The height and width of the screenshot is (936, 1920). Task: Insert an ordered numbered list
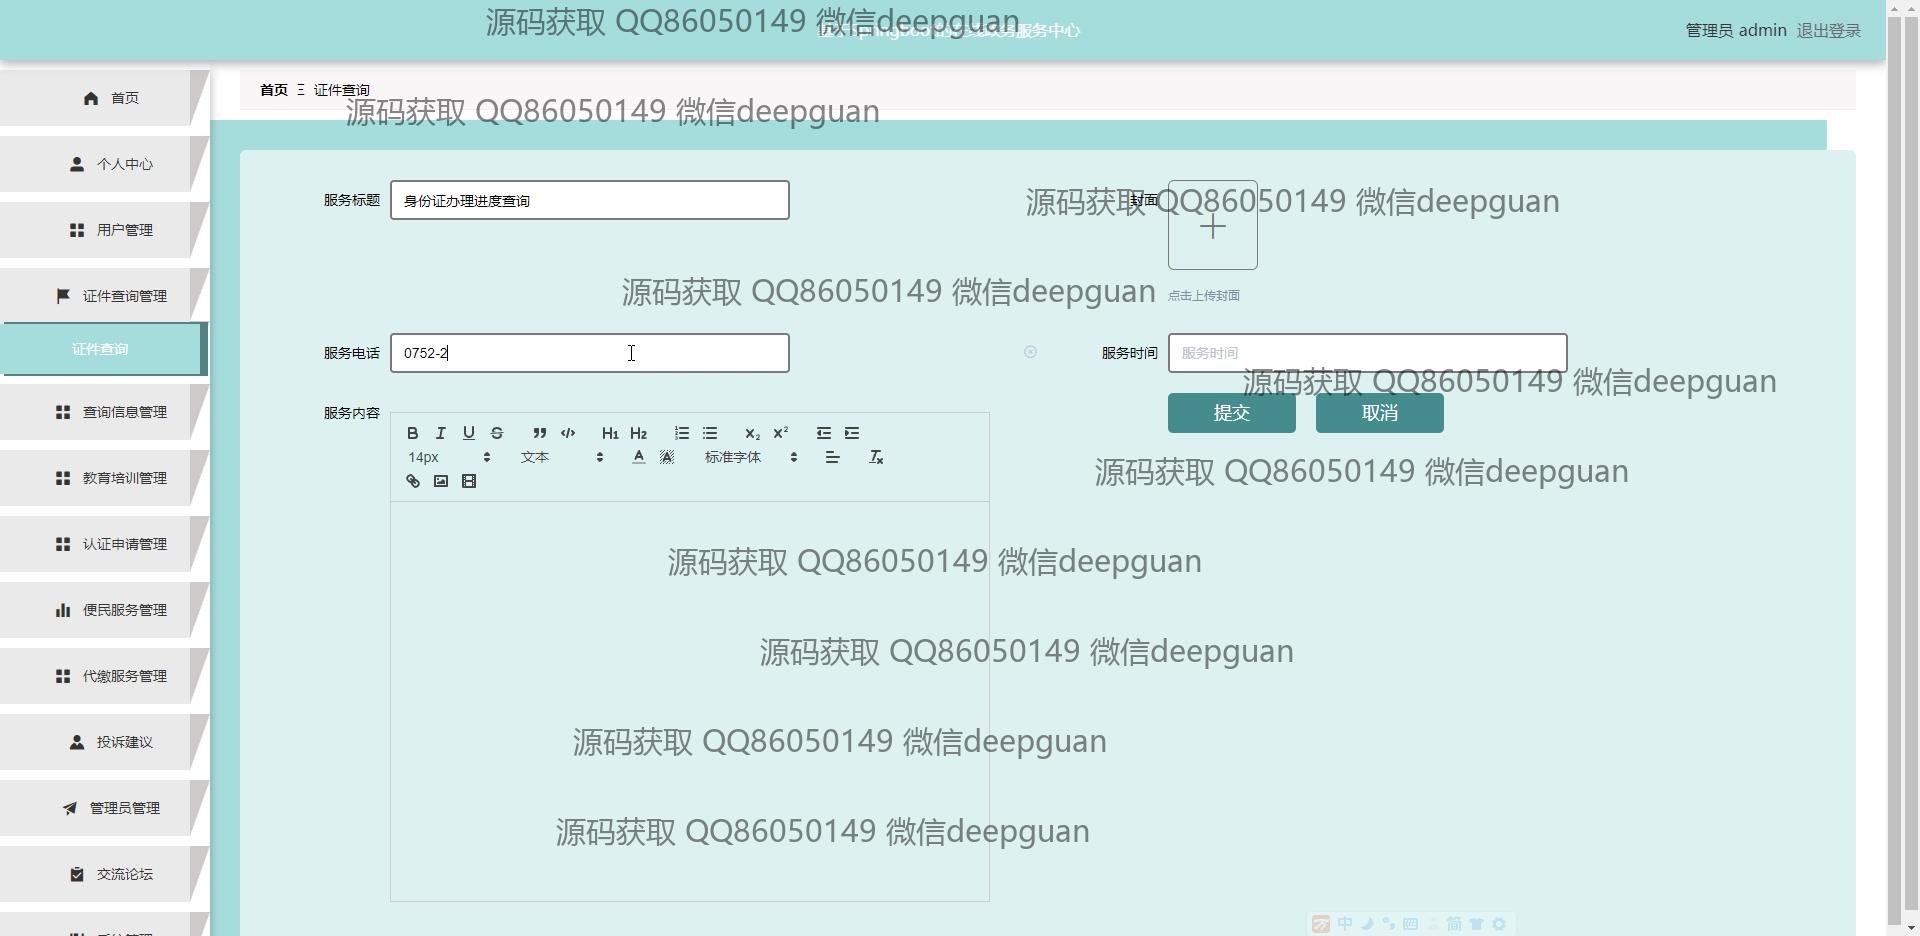tap(681, 433)
